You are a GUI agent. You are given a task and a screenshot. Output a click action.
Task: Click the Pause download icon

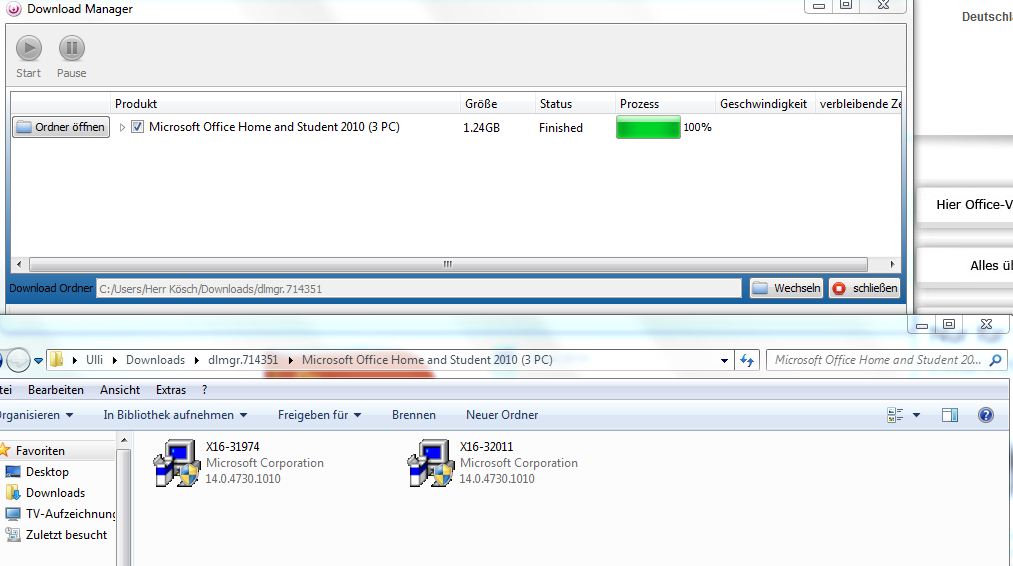point(72,48)
